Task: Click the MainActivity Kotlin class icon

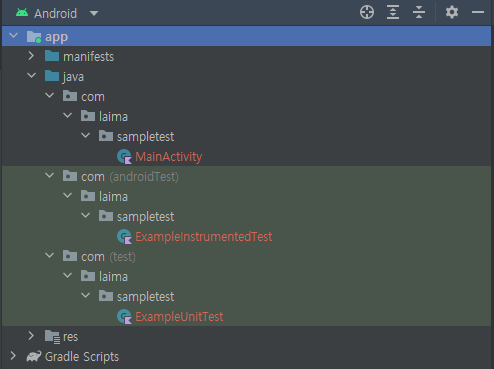Action: coord(124,156)
